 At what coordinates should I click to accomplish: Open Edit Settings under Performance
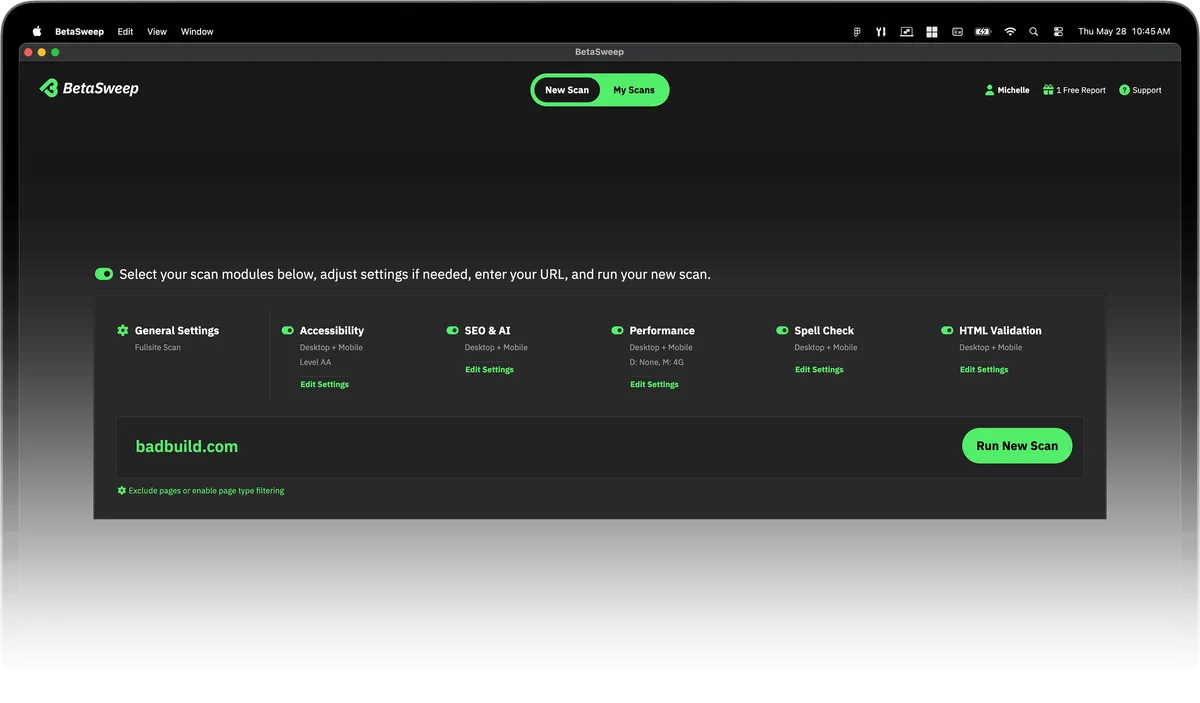[x=655, y=385]
